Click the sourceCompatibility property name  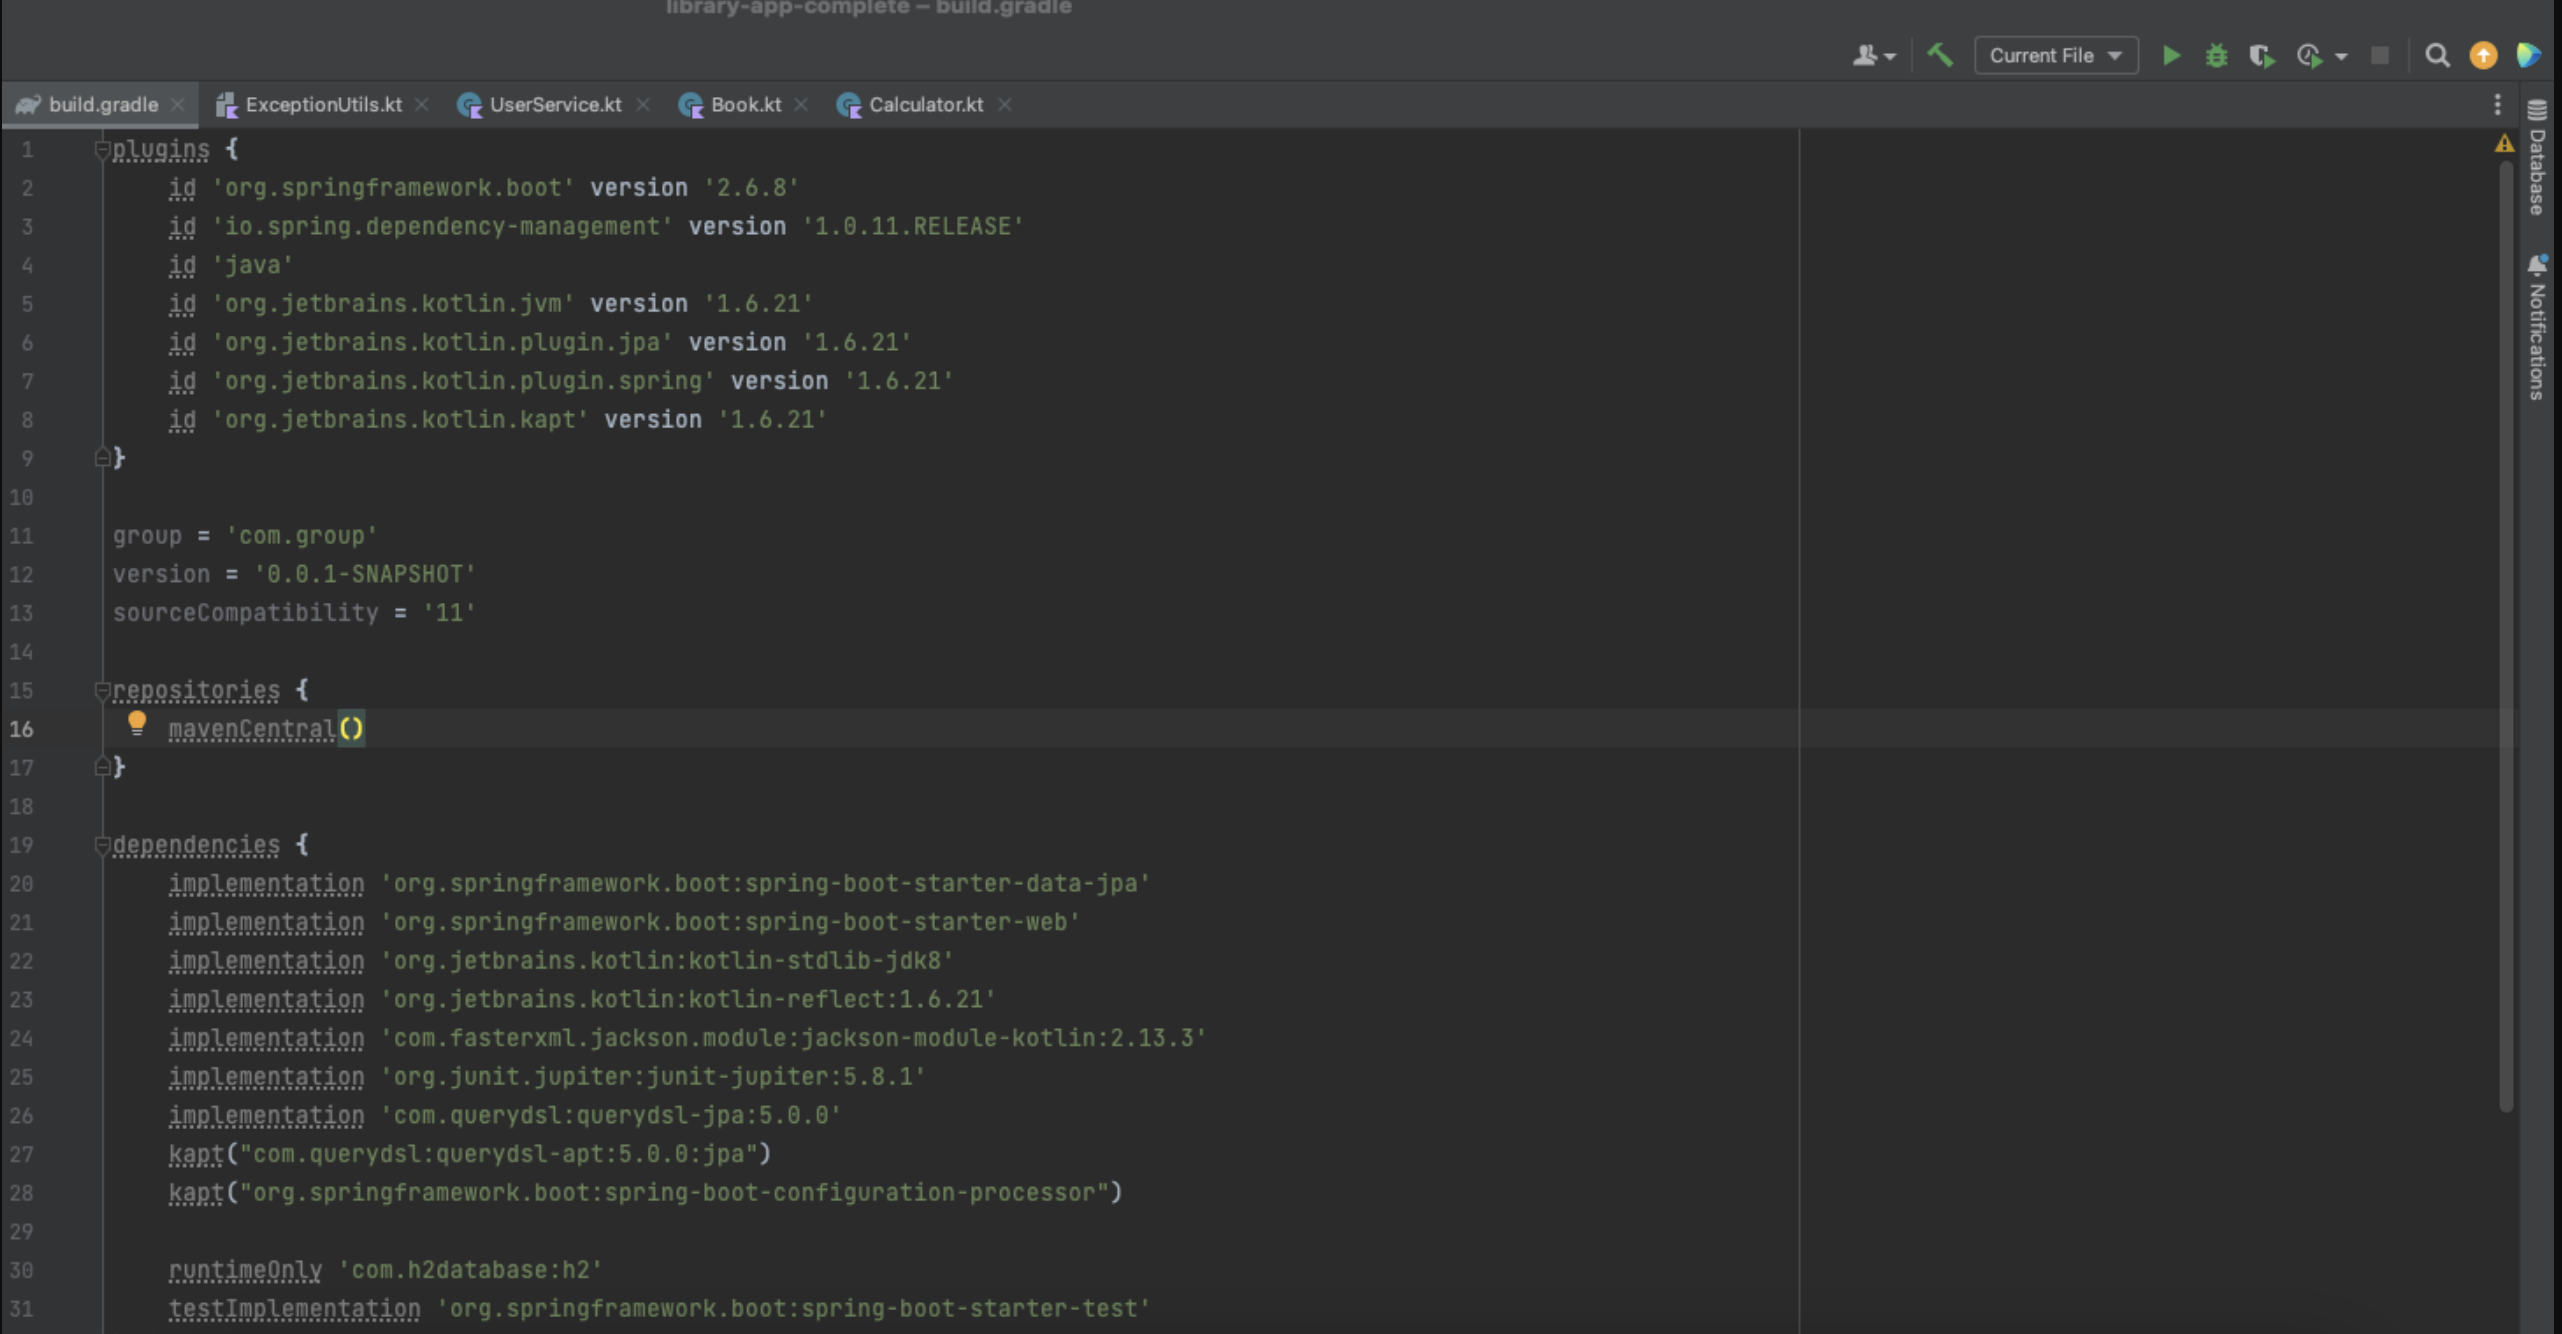245,613
